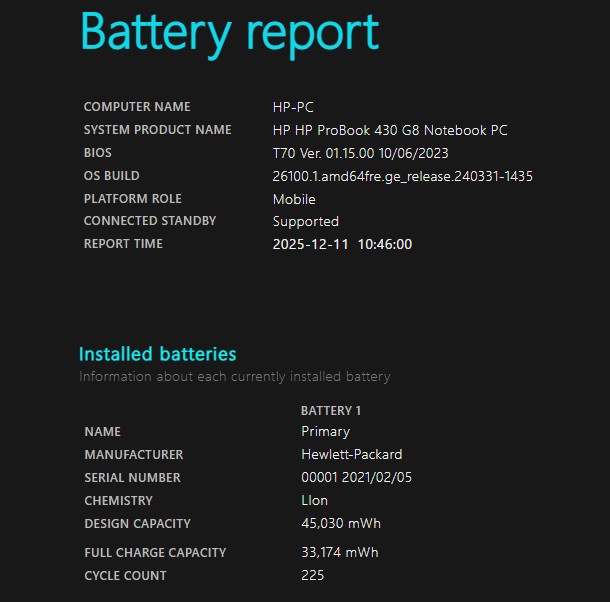Click the SYSTEM PRODUCT NAME label
This screenshot has height=602, width=610.
coord(157,130)
